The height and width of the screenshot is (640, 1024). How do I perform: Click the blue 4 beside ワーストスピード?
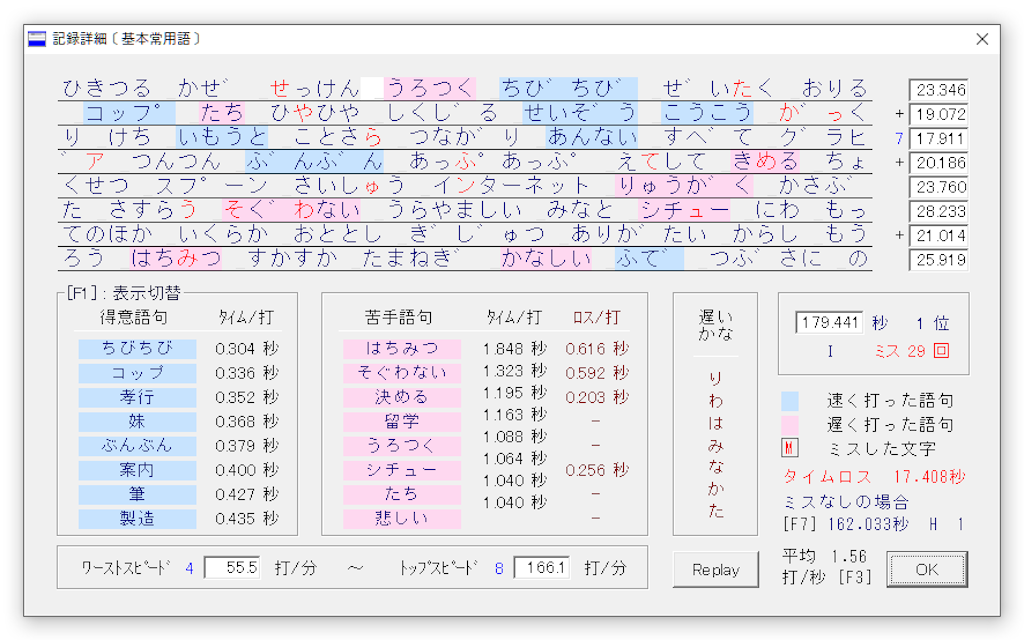(x=189, y=569)
